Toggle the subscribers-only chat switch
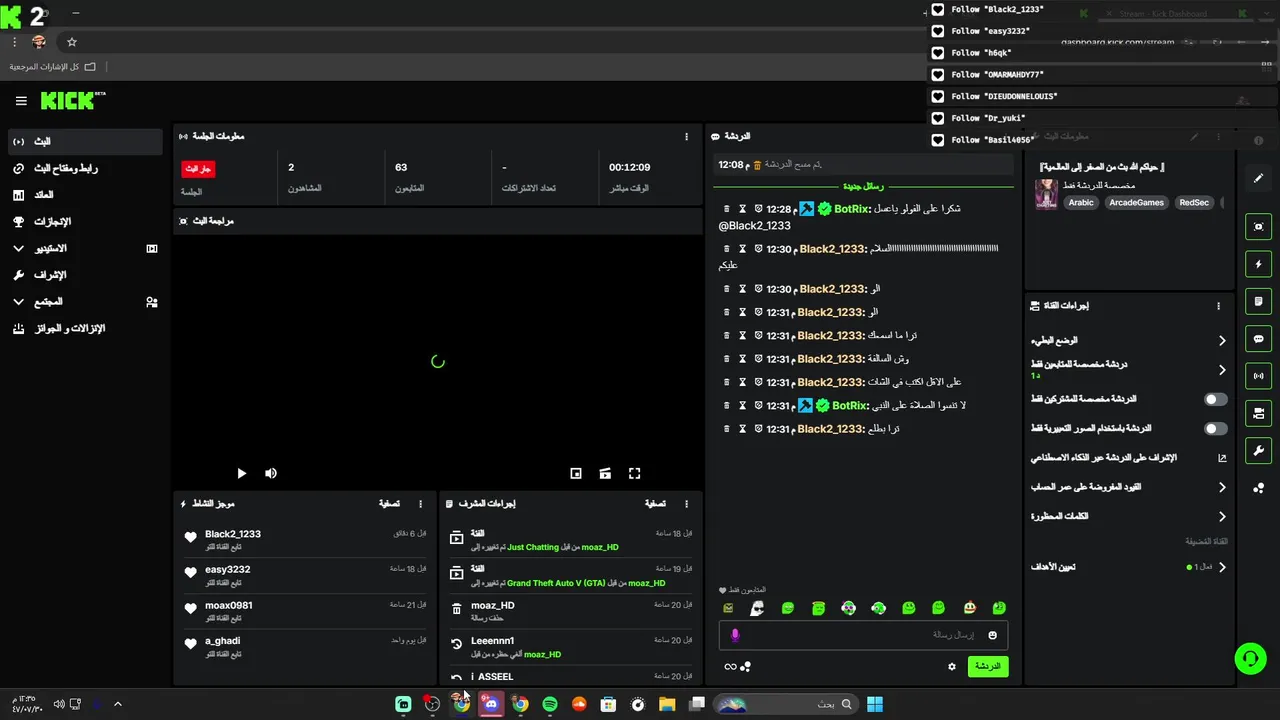This screenshot has width=1280, height=720. tap(1215, 399)
